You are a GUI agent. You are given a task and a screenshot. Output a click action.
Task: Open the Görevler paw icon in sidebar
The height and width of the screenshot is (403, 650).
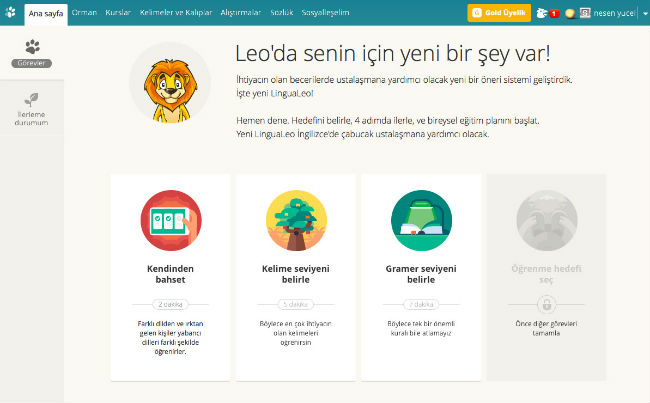32,47
